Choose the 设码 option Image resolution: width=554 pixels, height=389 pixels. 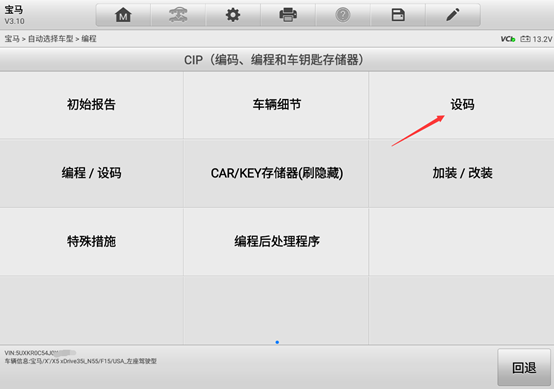tap(461, 105)
